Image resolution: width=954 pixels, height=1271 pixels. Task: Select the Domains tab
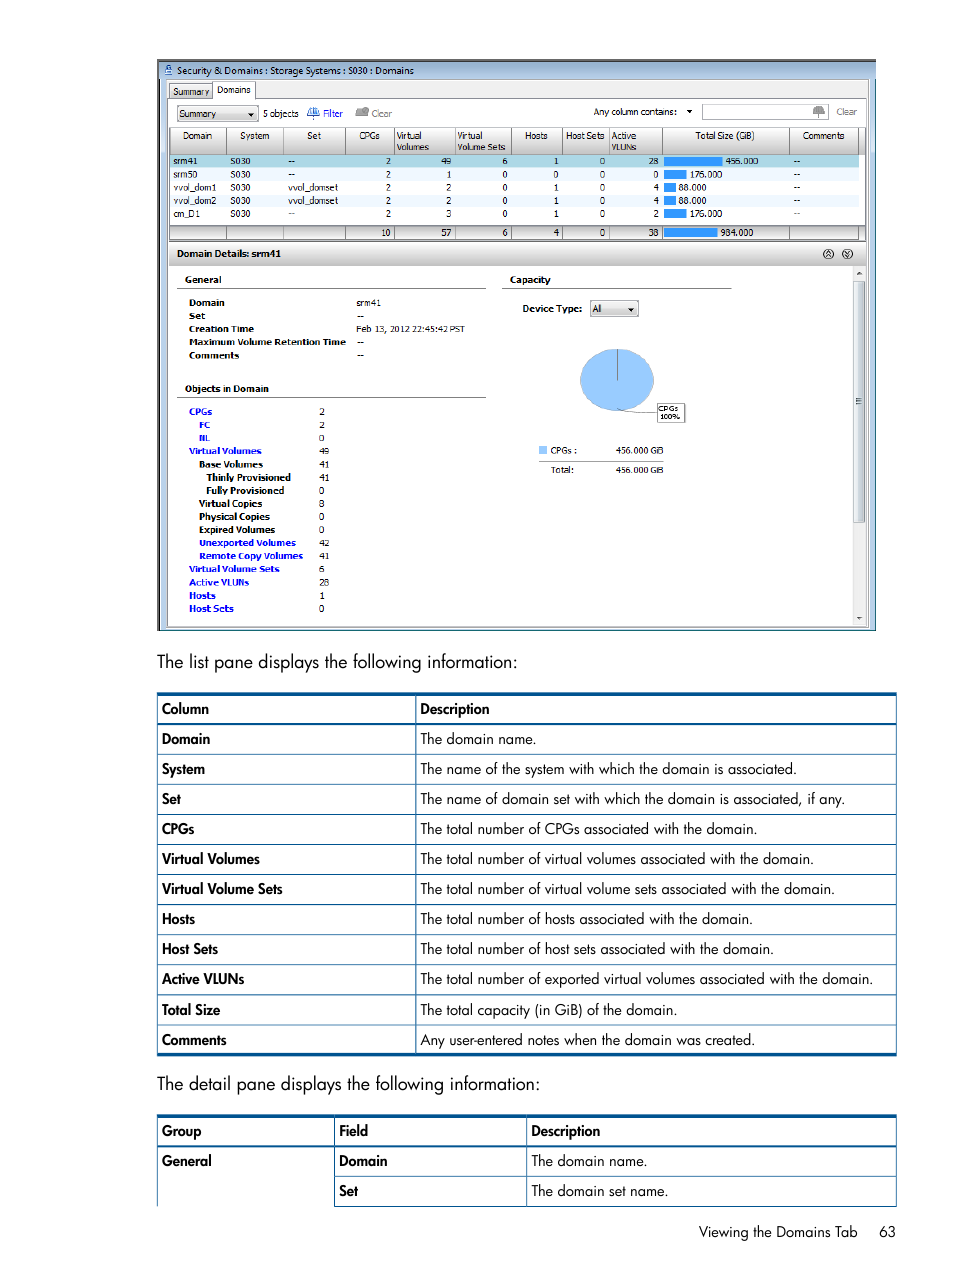pos(234,90)
